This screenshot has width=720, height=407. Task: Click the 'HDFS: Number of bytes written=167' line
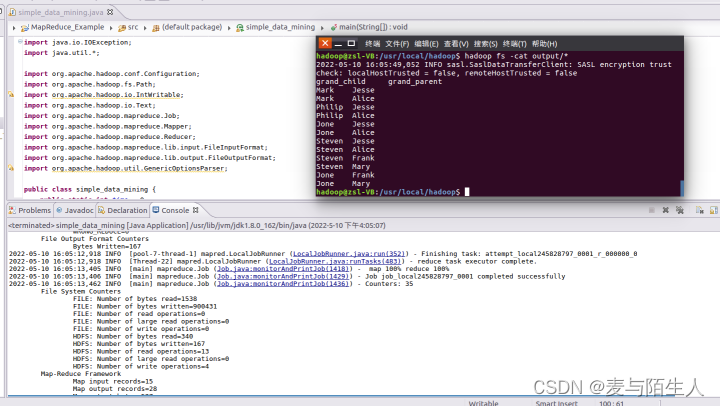click(x=139, y=344)
